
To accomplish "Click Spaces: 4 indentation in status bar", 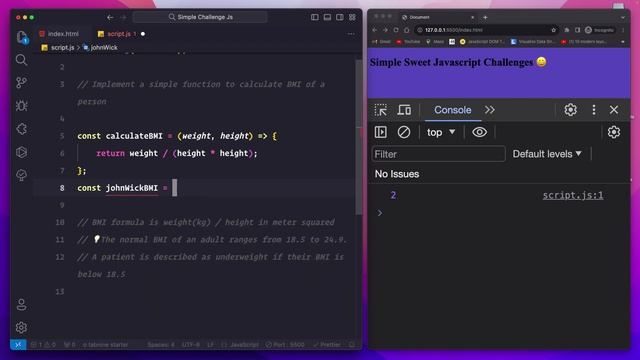I will 161,345.
